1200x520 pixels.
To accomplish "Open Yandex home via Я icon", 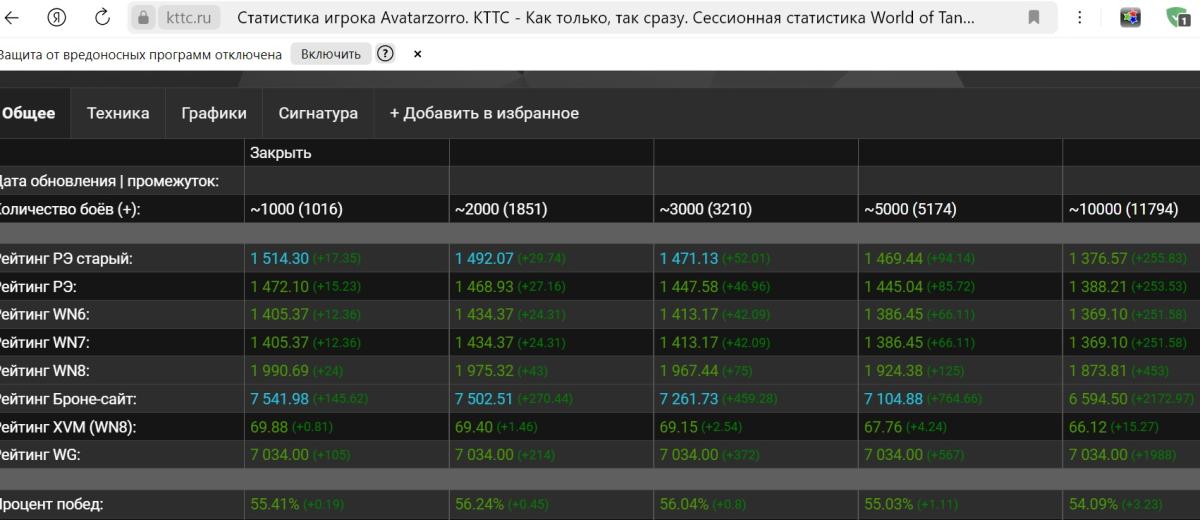I will [58, 18].
